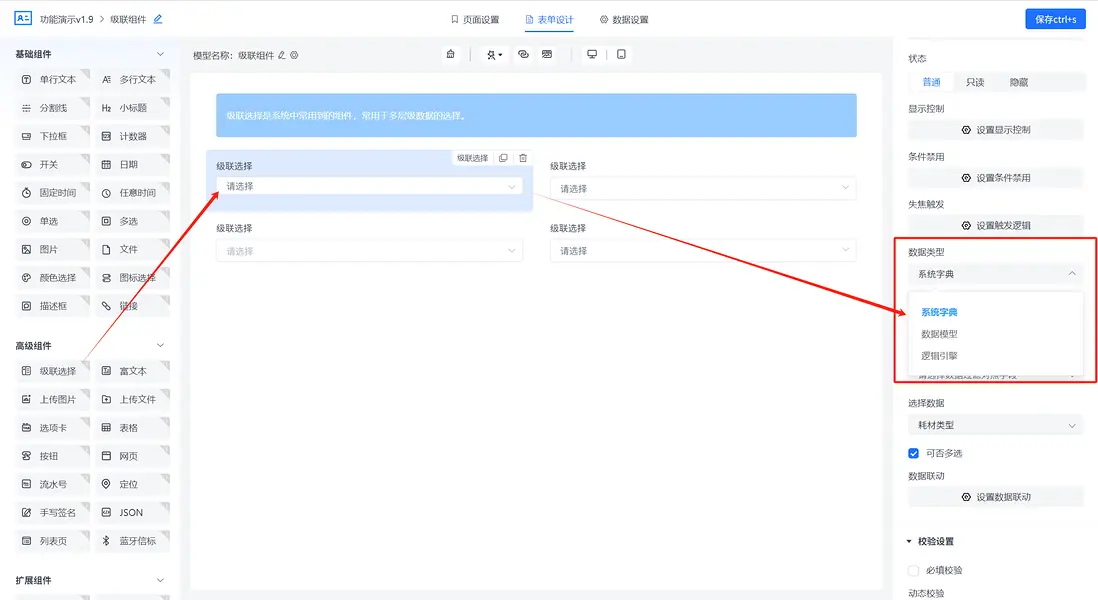Viewport: 1098px width, 600px height.
Task: Set state to 隐藏
Action: [x=1019, y=82]
